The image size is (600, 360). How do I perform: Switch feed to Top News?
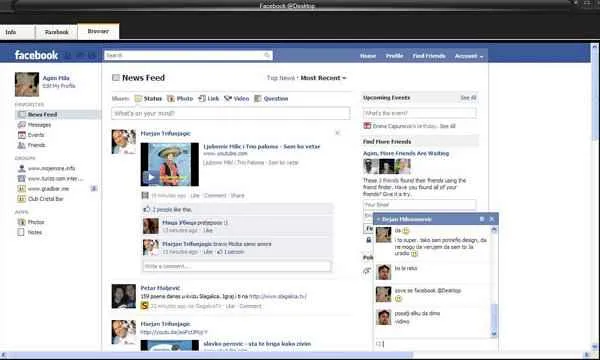[280, 78]
